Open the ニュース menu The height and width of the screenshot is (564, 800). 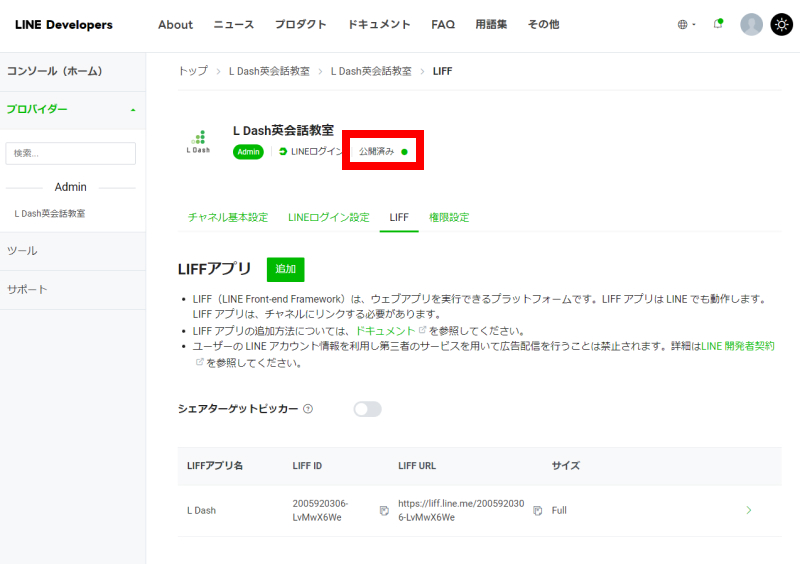click(x=234, y=24)
